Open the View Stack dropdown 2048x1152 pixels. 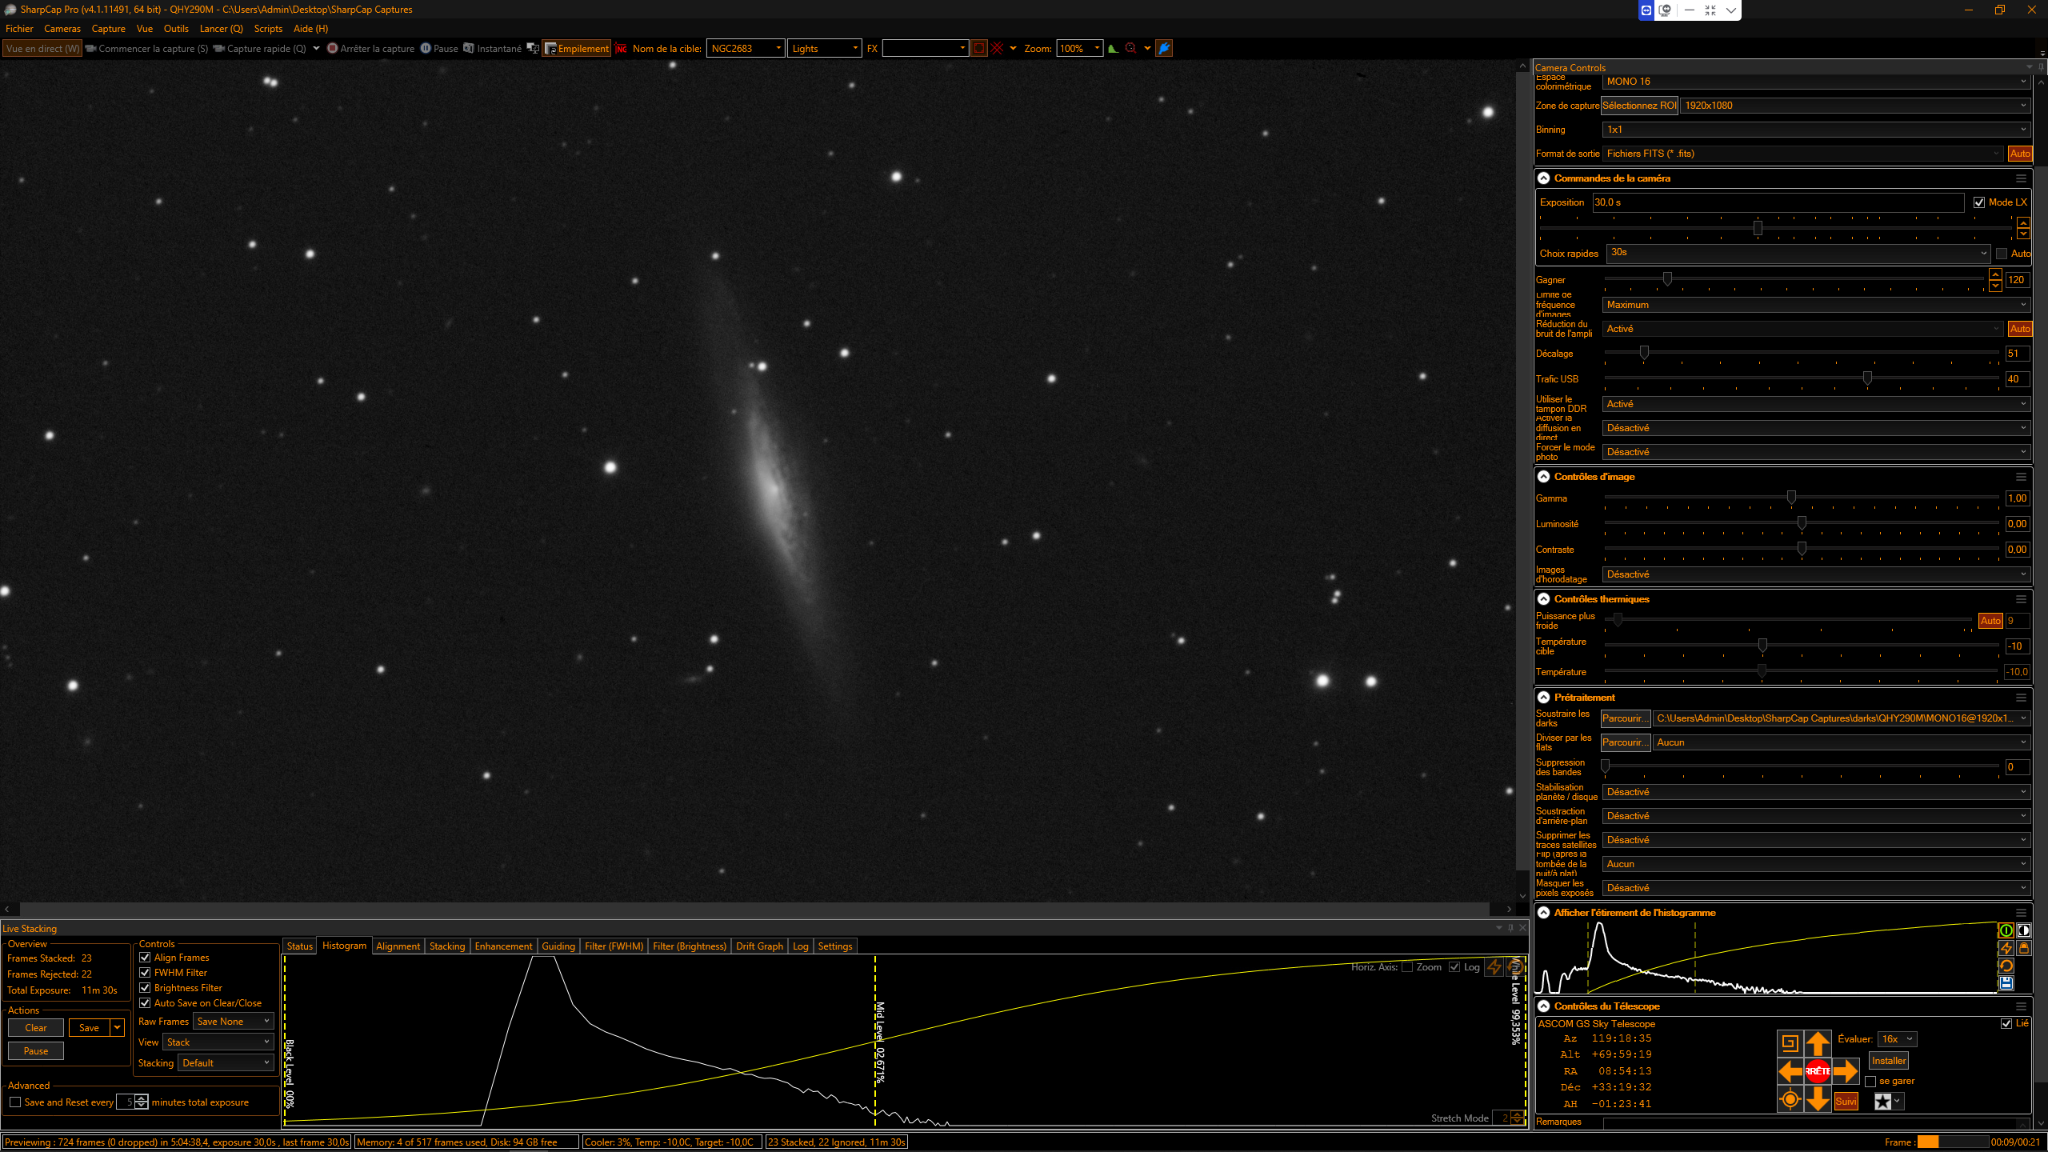(x=219, y=1043)
